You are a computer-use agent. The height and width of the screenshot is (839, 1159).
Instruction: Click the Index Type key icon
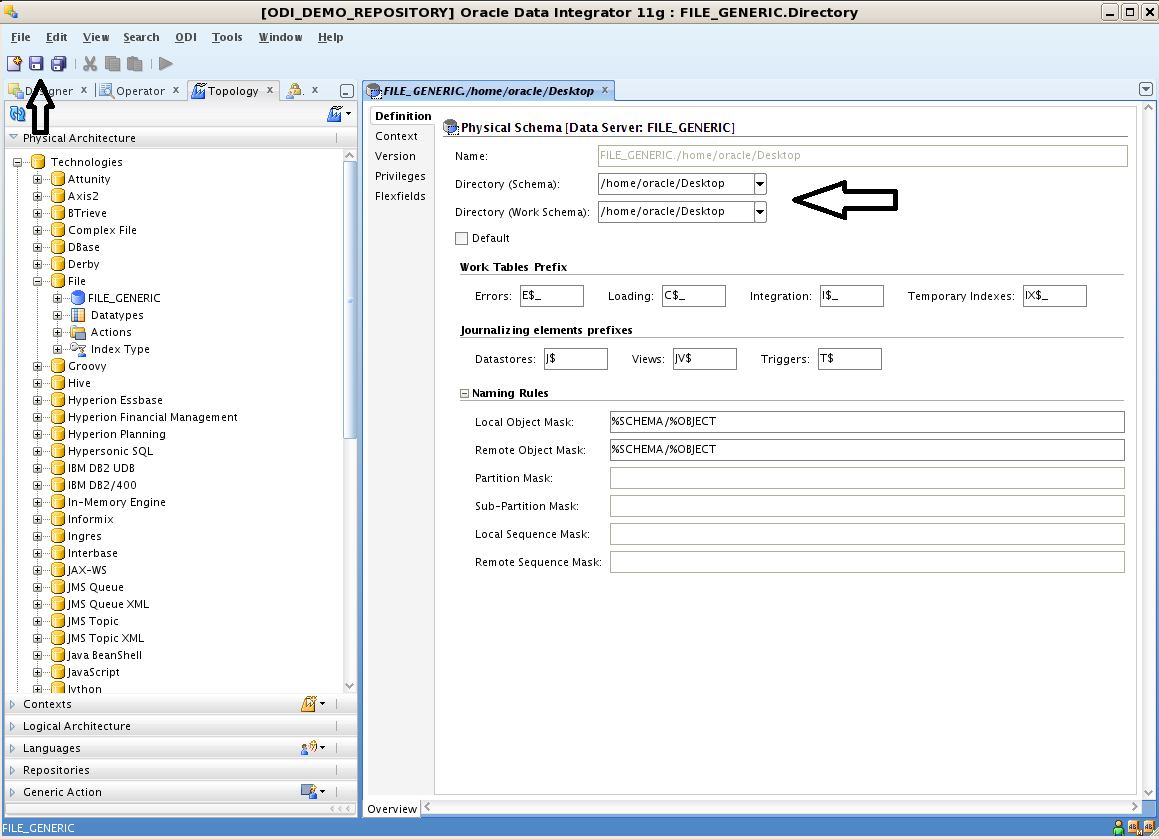pos(78,349)
